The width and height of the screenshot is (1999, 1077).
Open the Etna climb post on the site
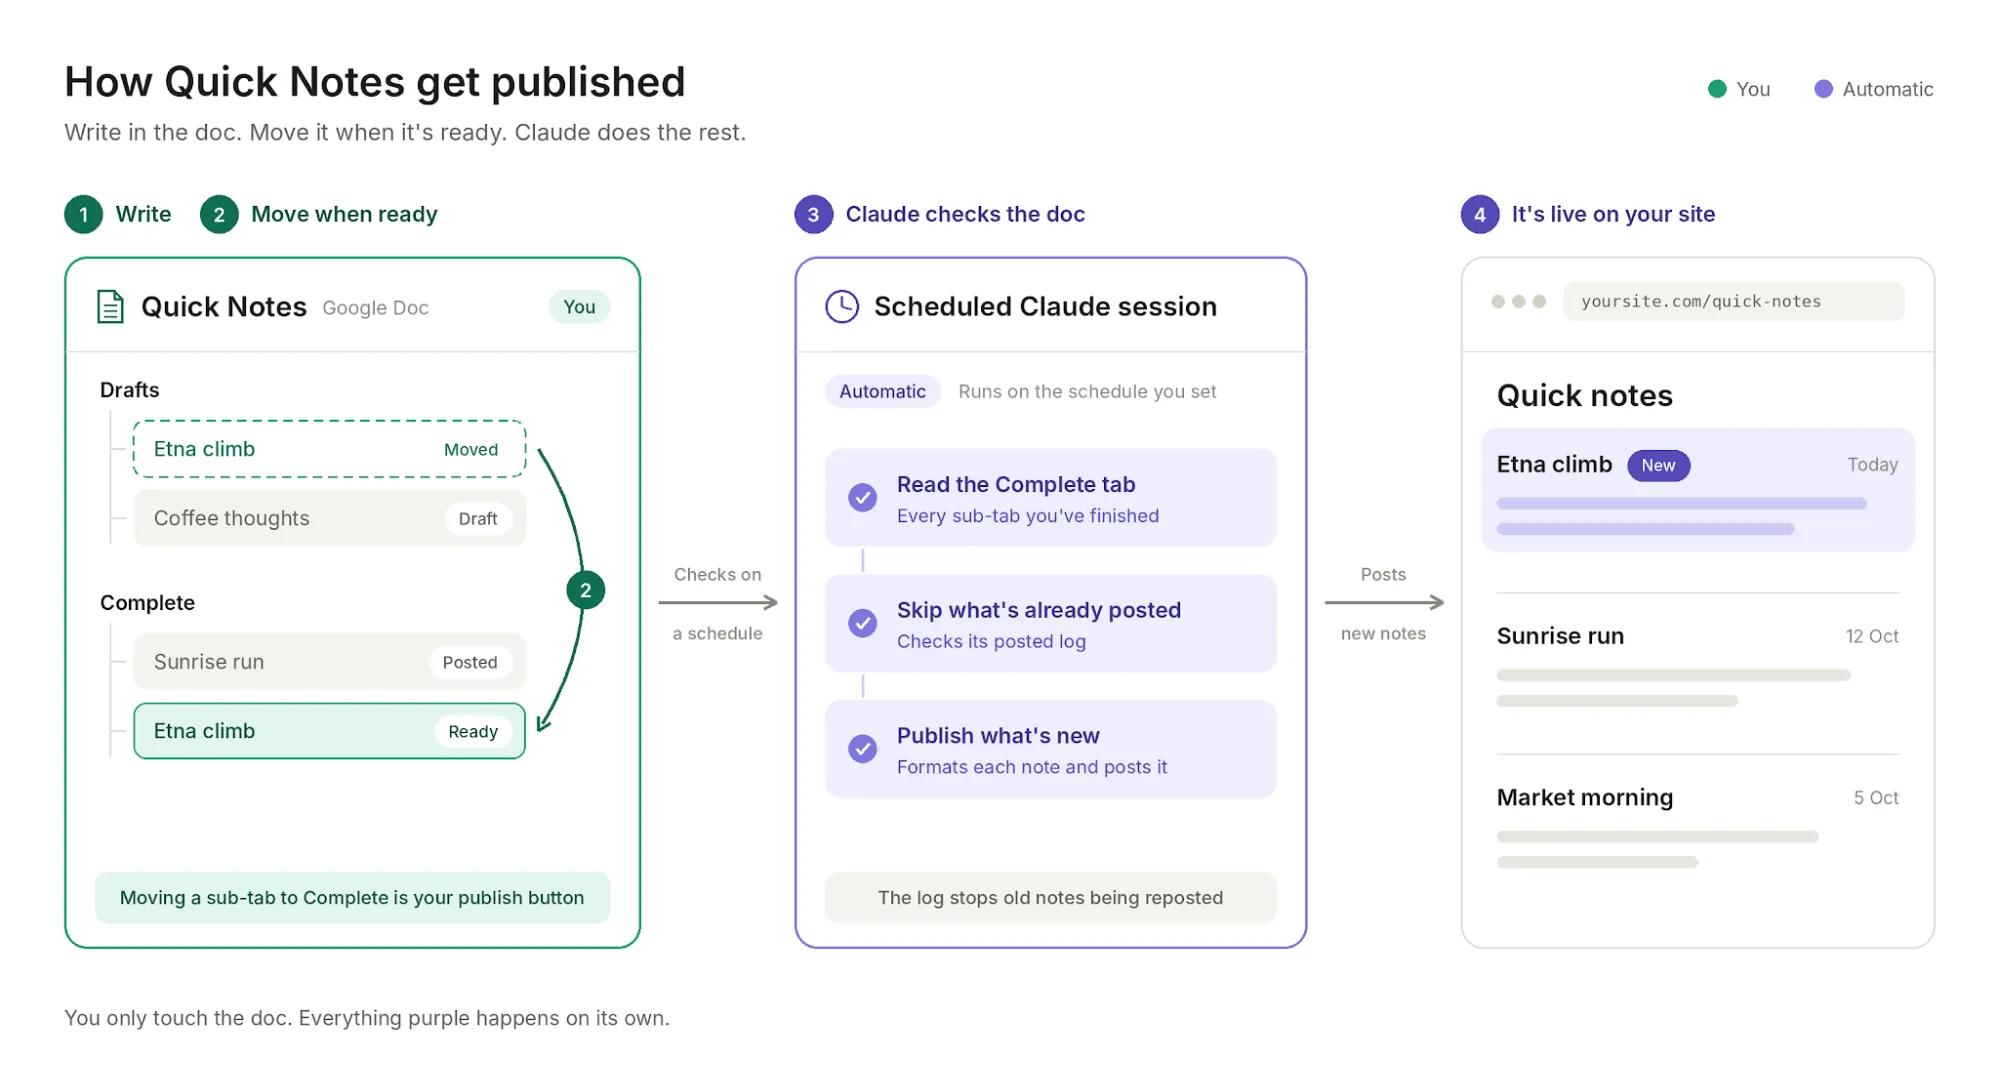(x=1697, y=490)
